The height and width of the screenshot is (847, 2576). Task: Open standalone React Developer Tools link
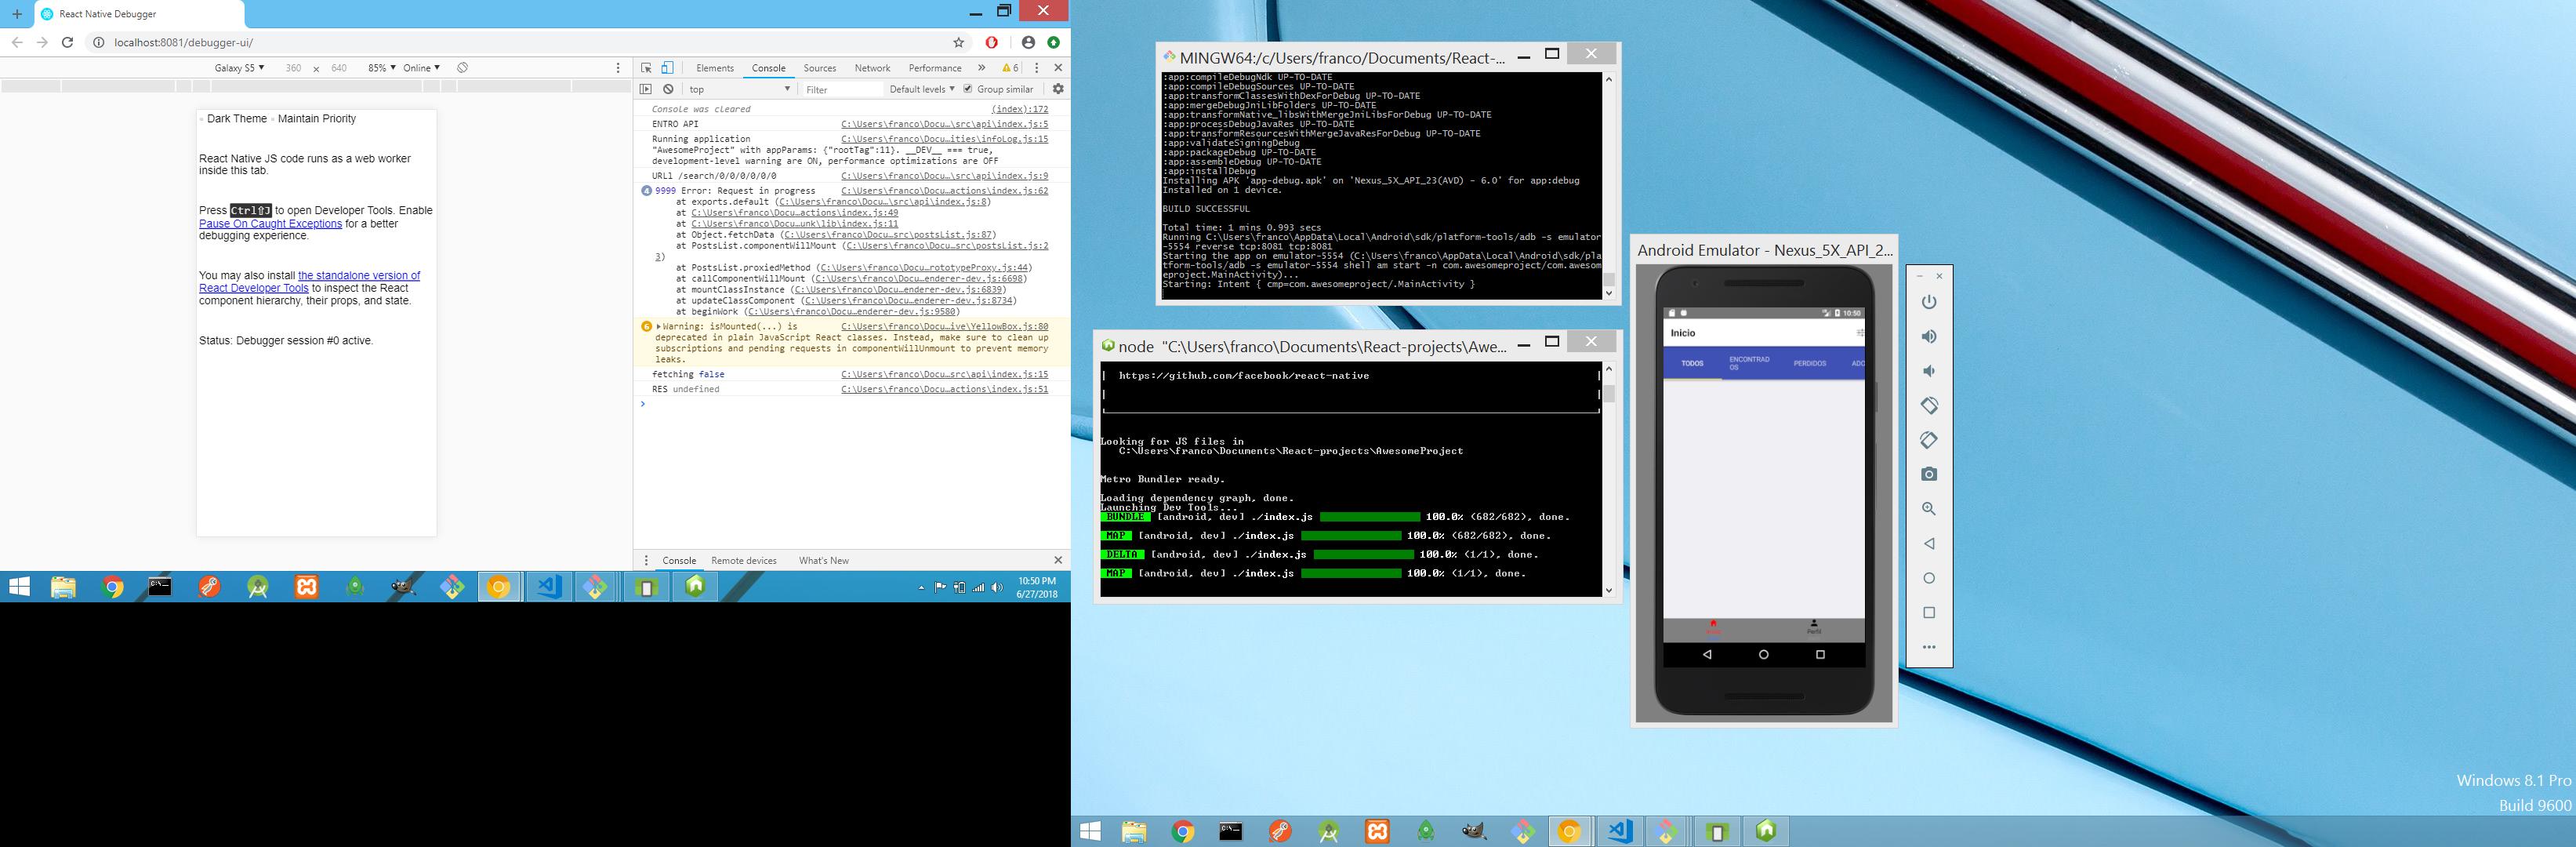pyautogui.click(x=358, y=276)
